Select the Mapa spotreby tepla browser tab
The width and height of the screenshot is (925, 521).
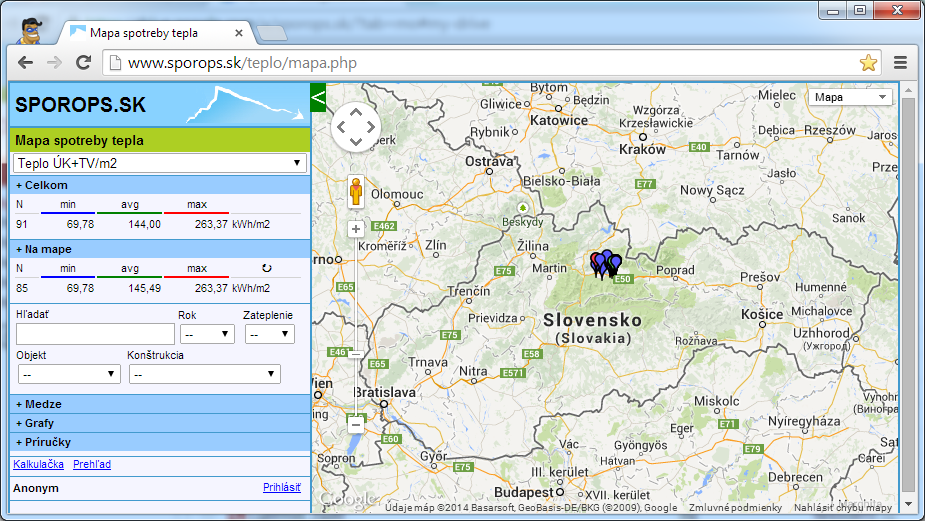(x=143, y=32)
